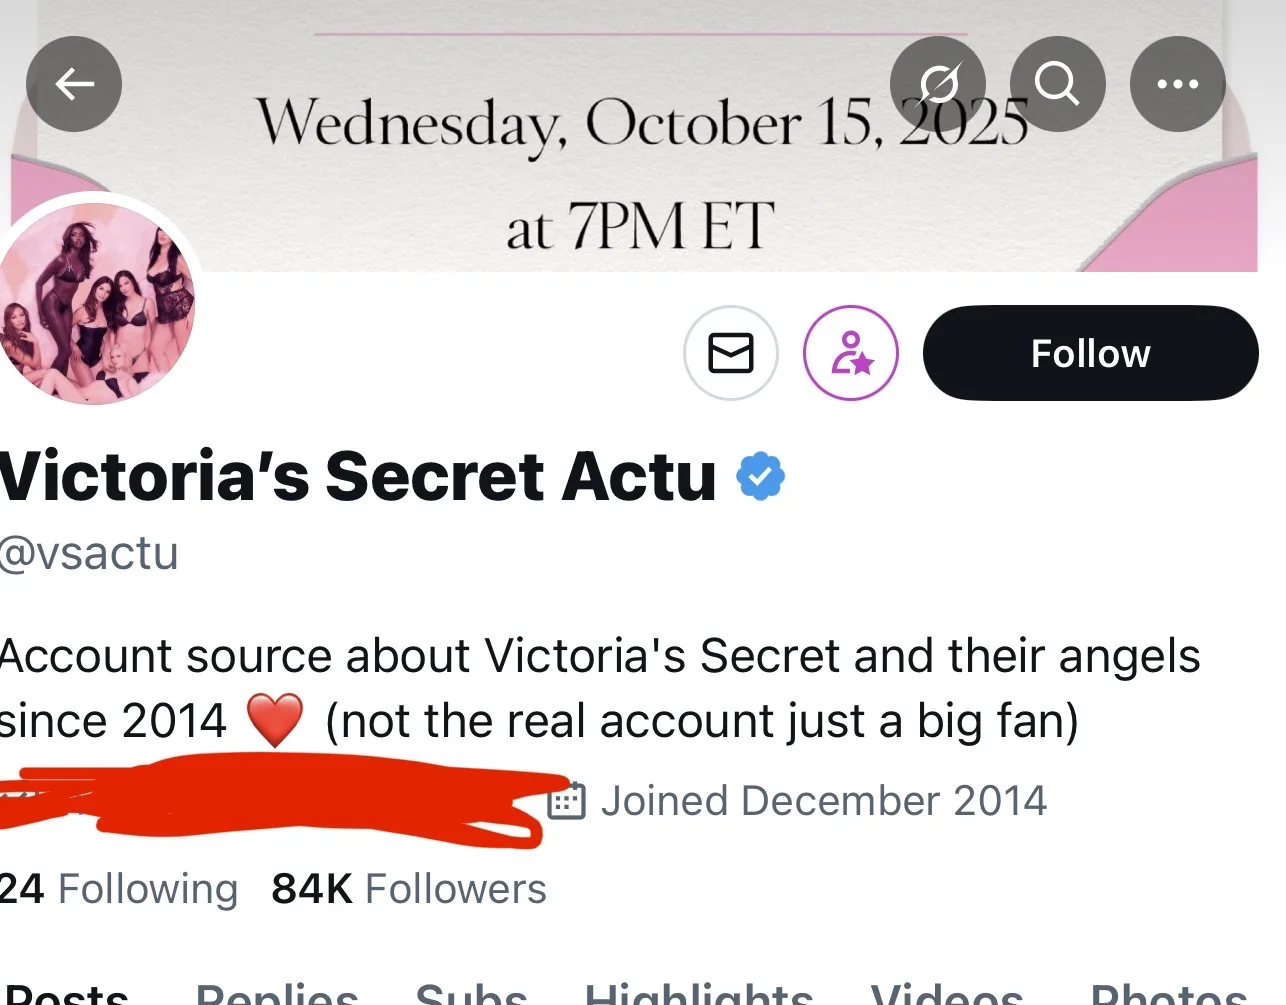Screen dimensions: 1286x1005
Task: Tap the blue verified checkmark badge
Action: click(761, 476)
